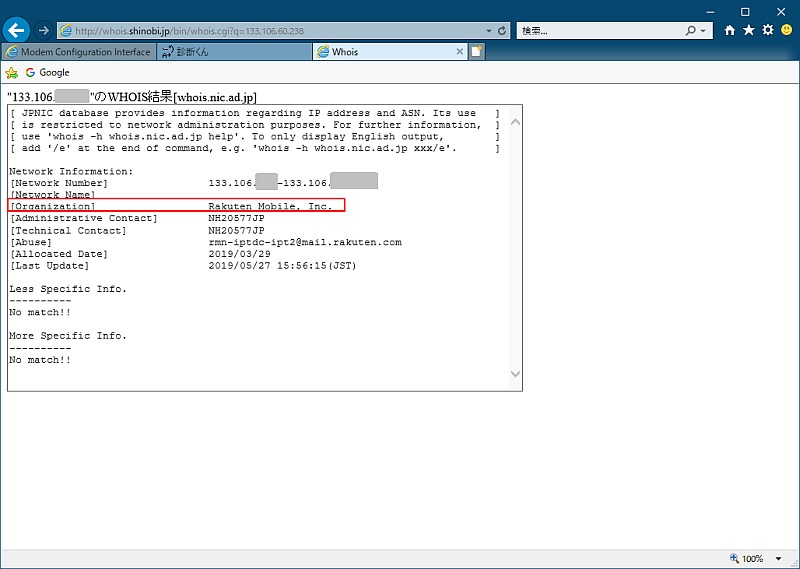Click Last Update value 2019/05/27 15:56:15(JST)
The height and width of the screenshot is (569, 800).
282,266
